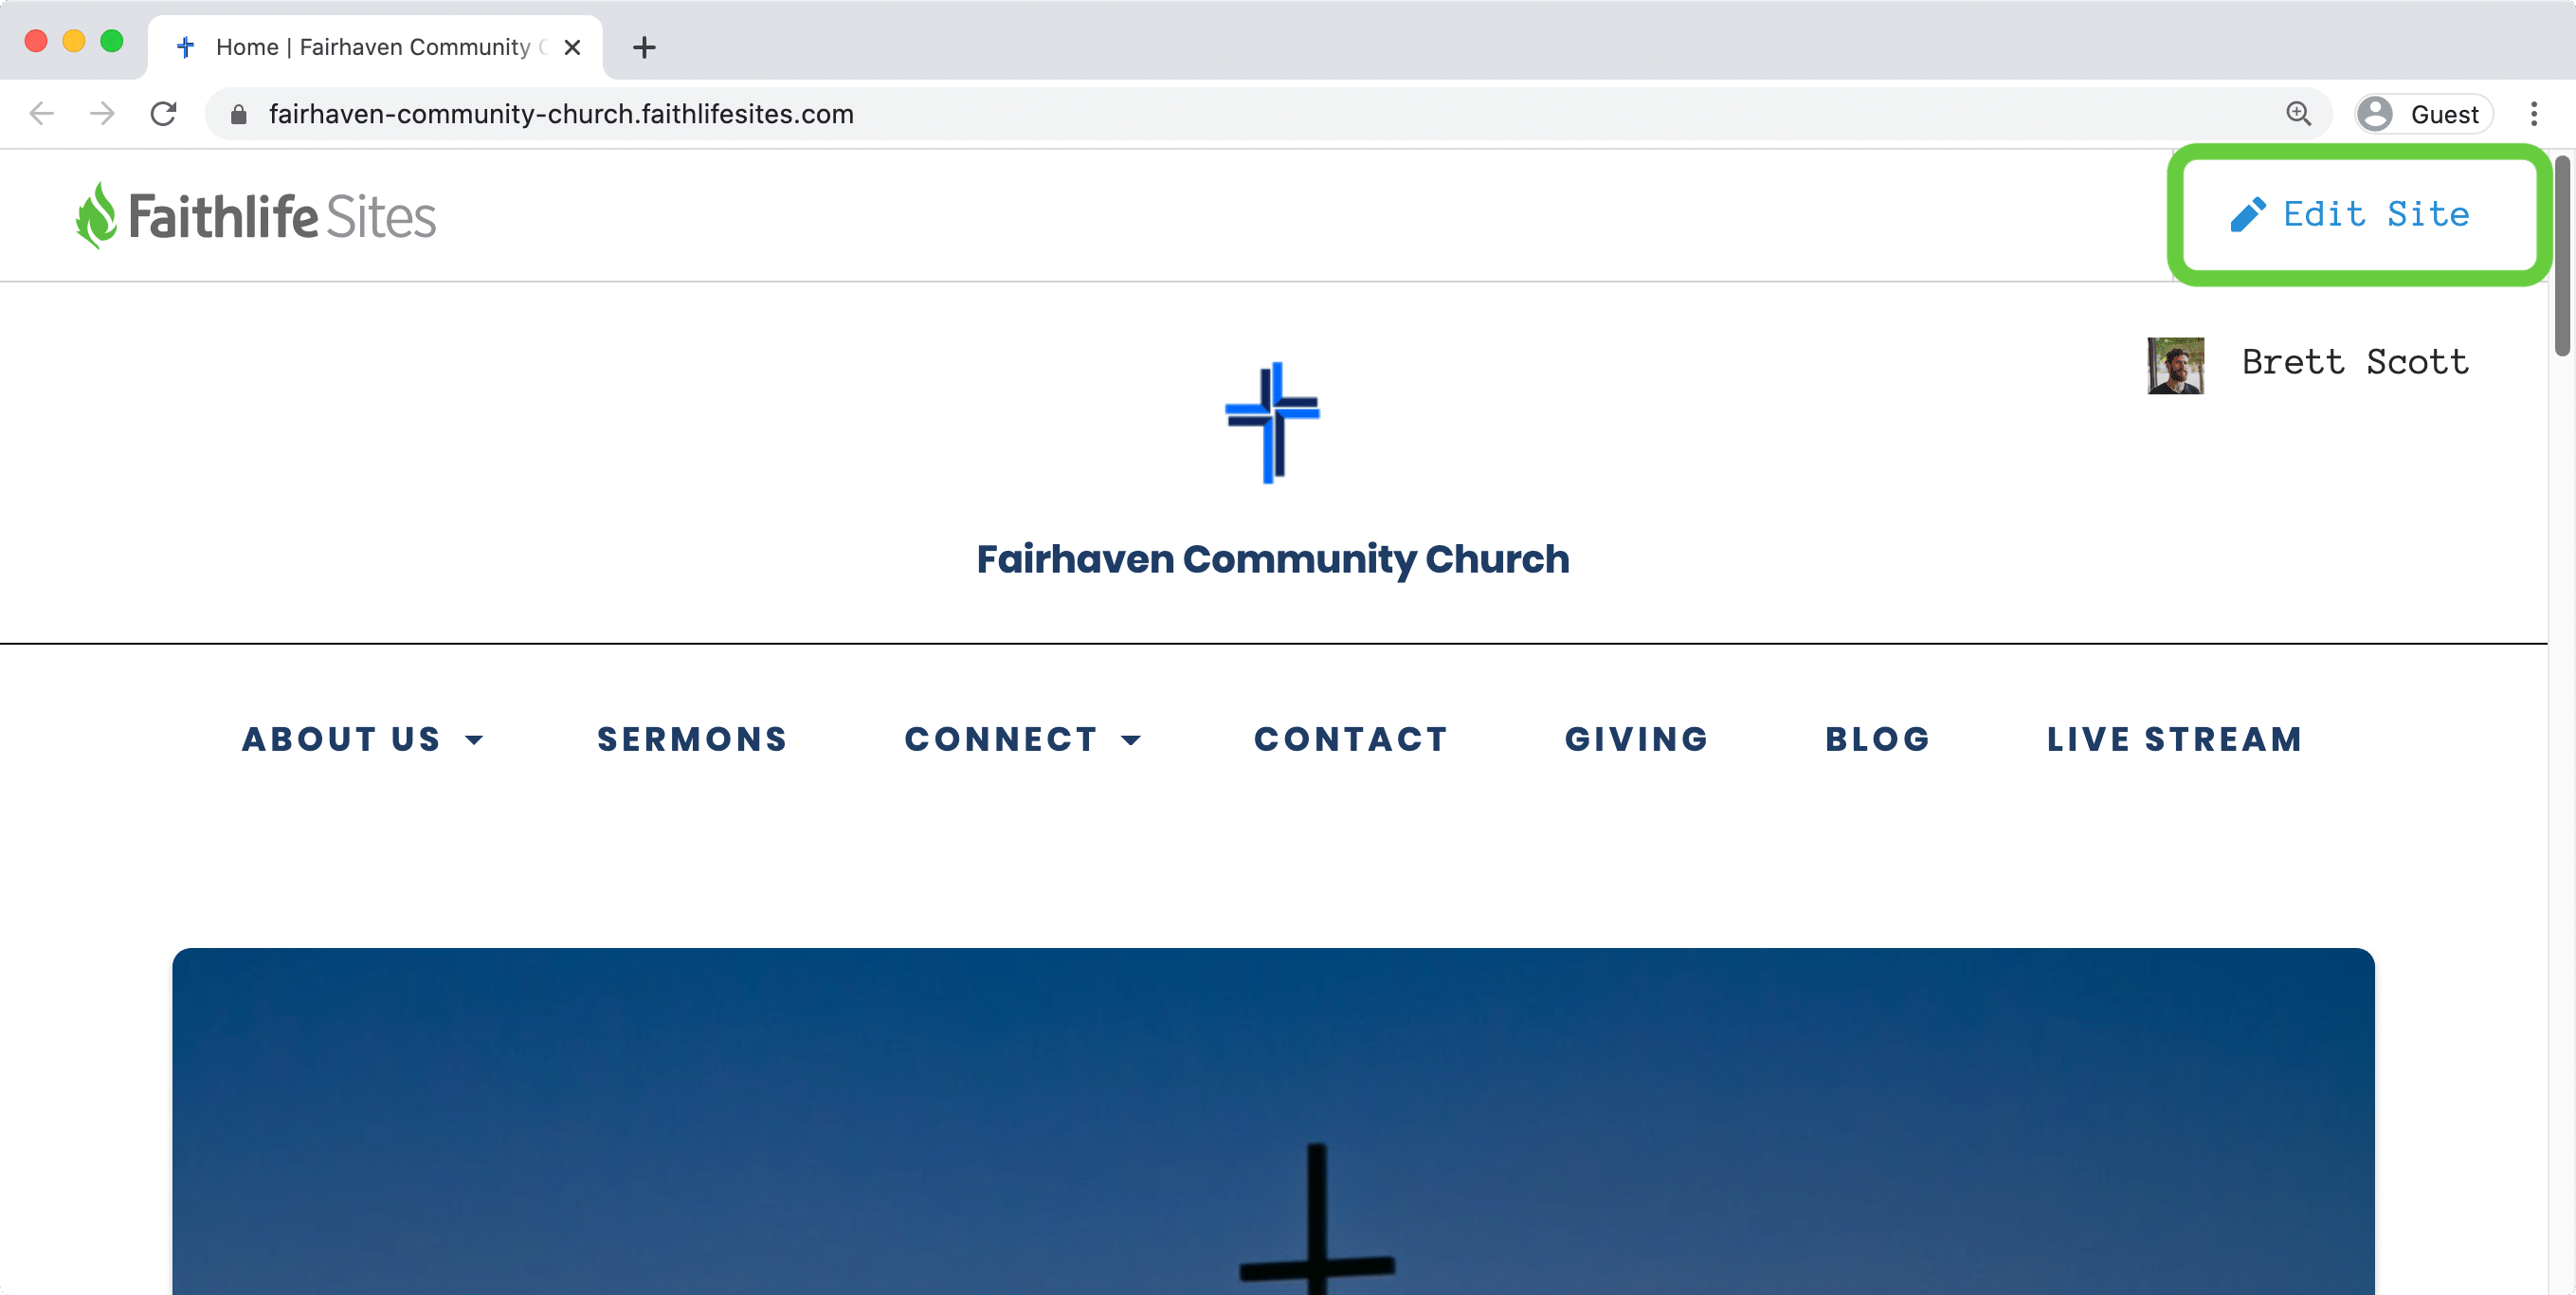Viewport: 2576px width, 1295px height.
Task: Click the blue cross church logo
Action: point(1272,422)
